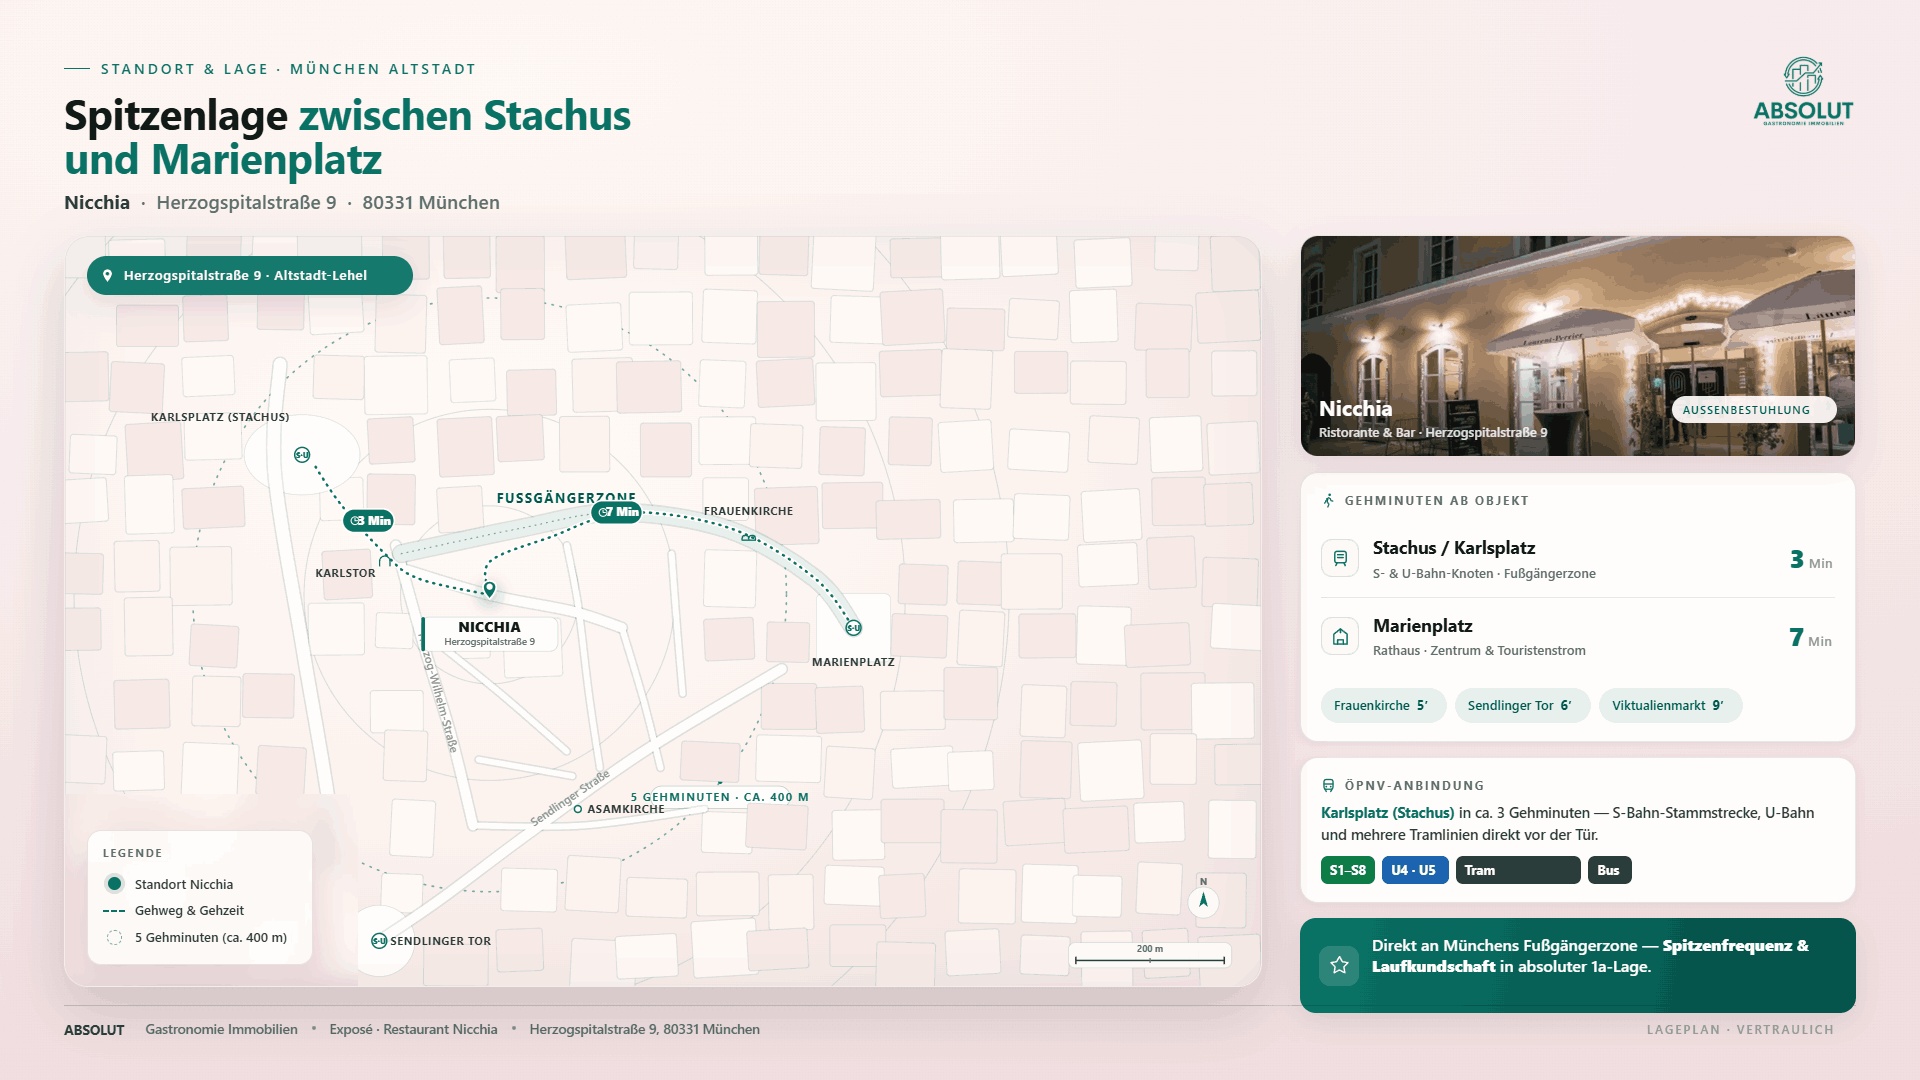Click the NICCHIA label card on the map
Viewport: 1920px width, 1080px height.
tap(489, 634)
